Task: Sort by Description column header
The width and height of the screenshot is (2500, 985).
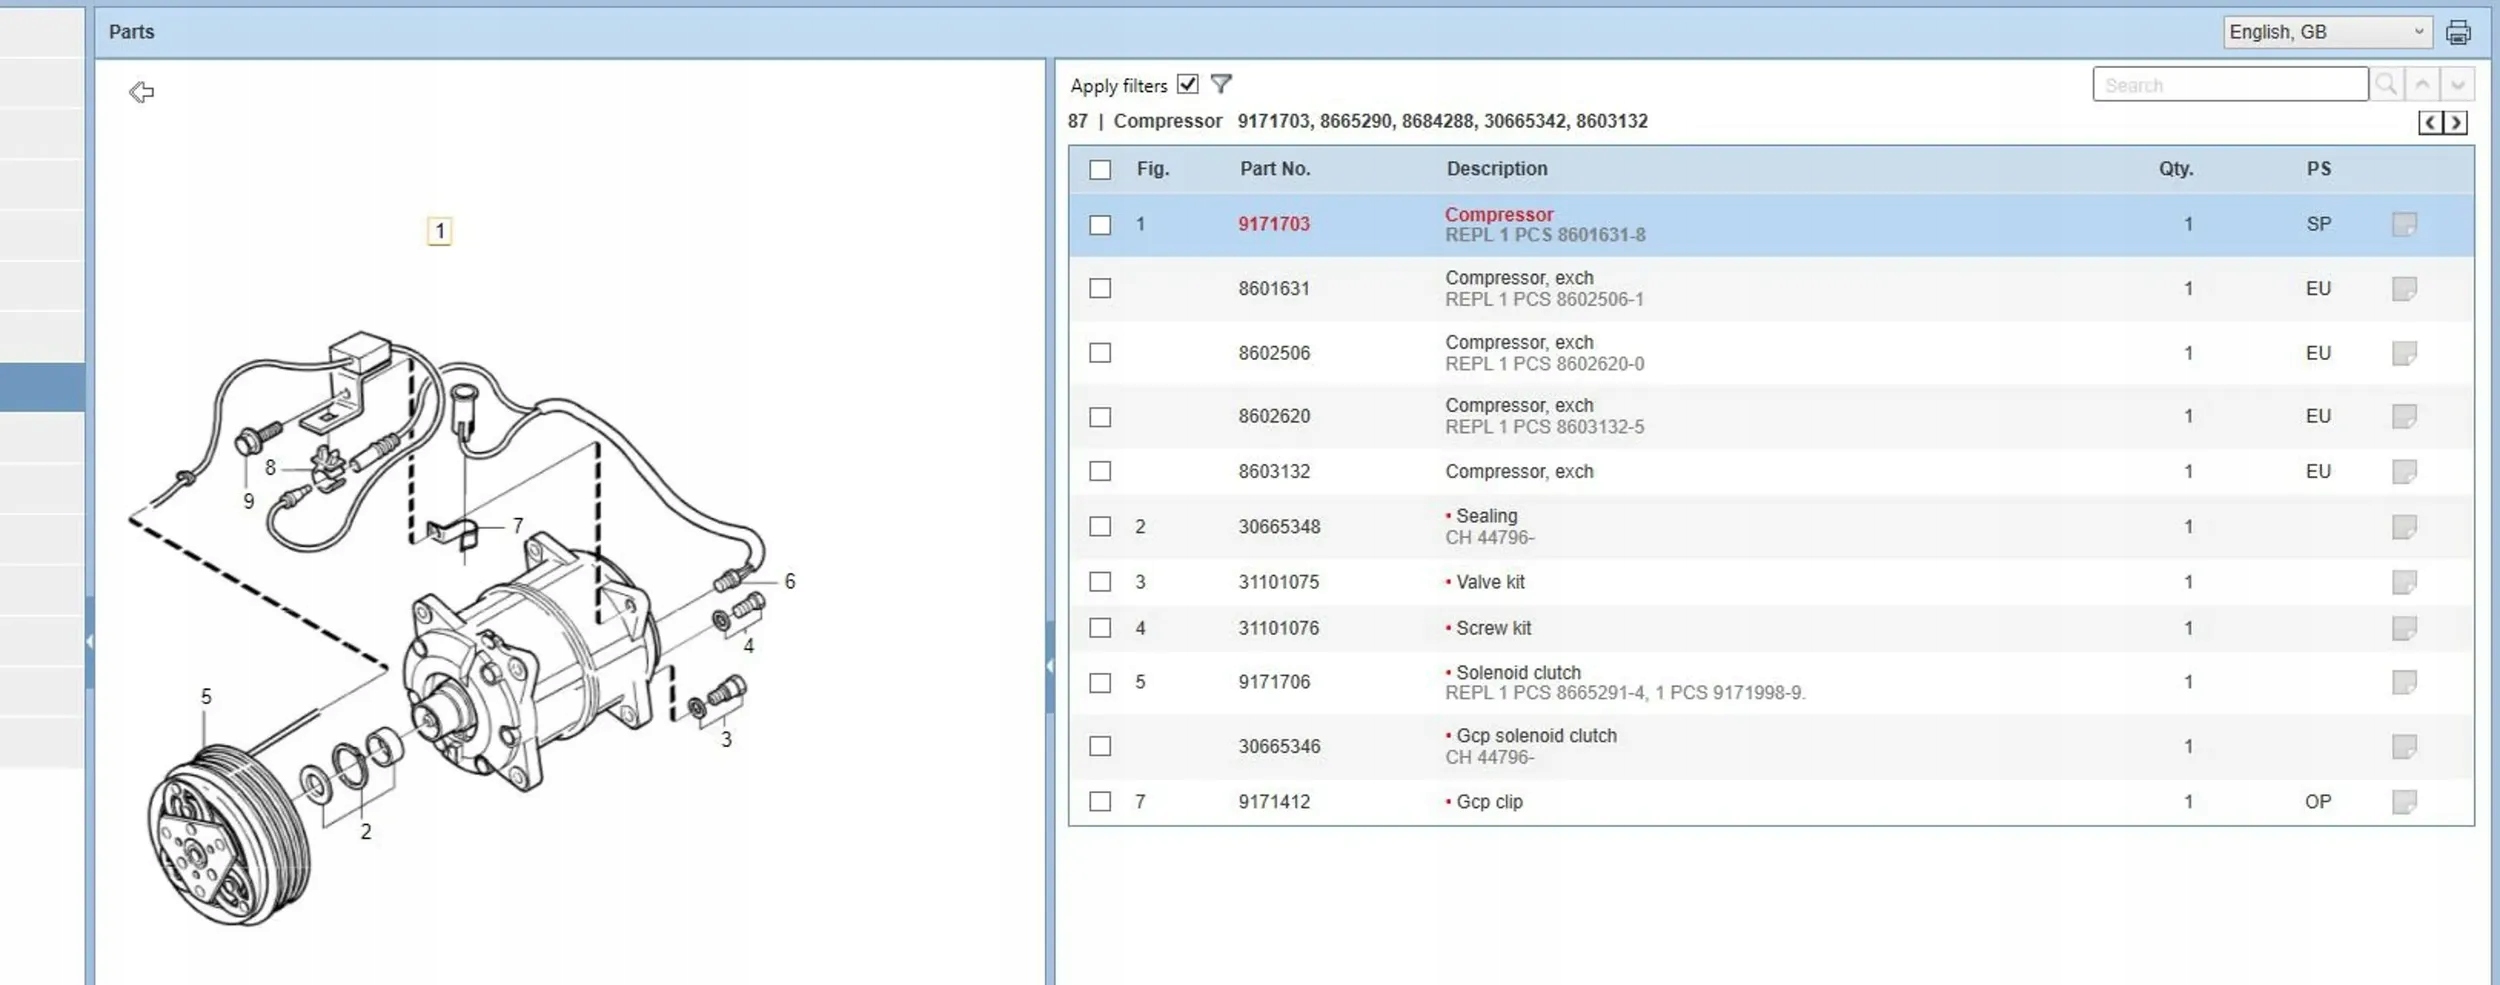Action: coord(1497,169)
